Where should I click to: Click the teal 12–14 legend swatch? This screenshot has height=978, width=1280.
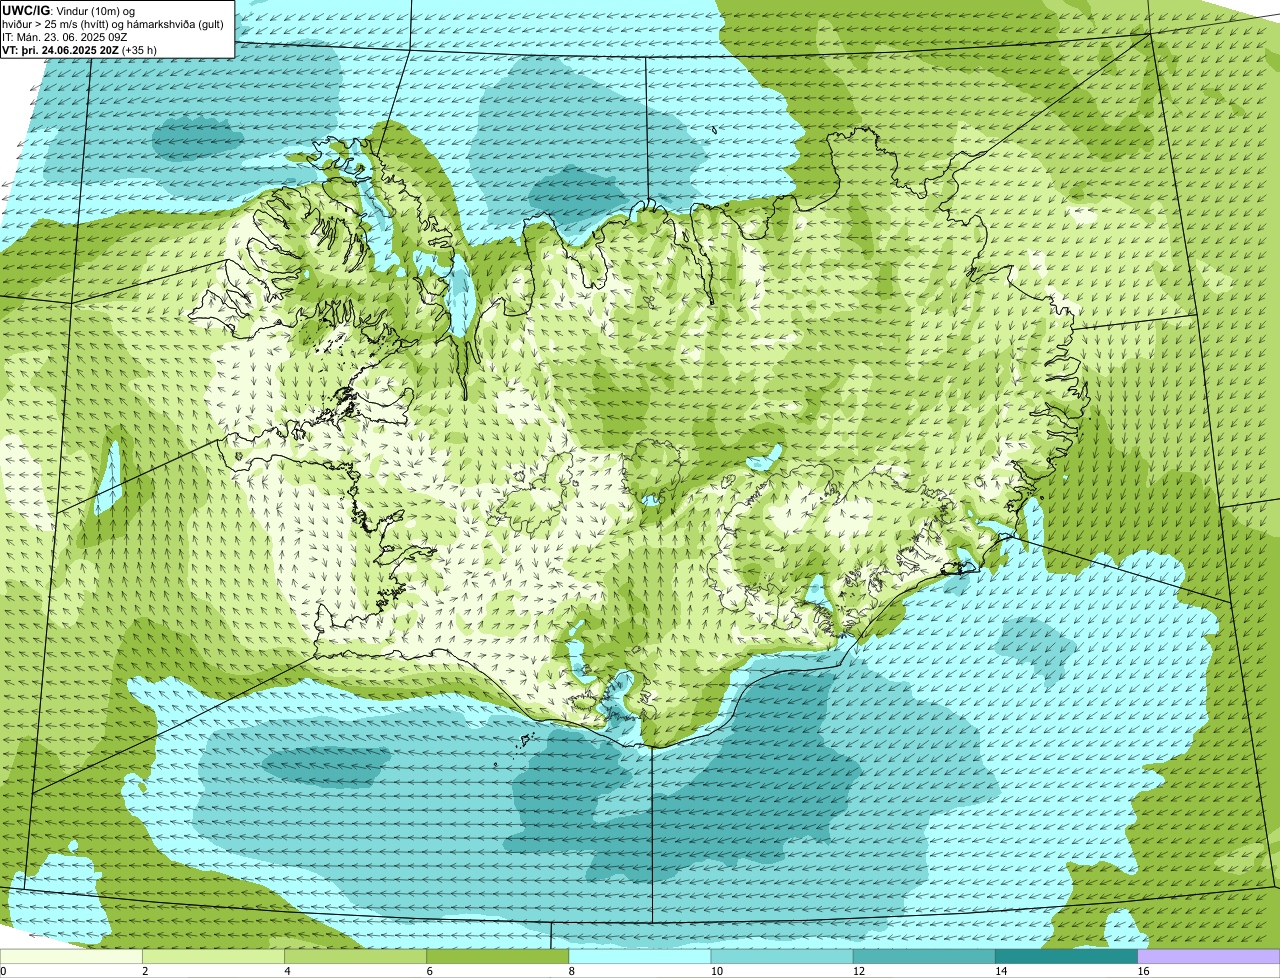click(x=924, y=957)
